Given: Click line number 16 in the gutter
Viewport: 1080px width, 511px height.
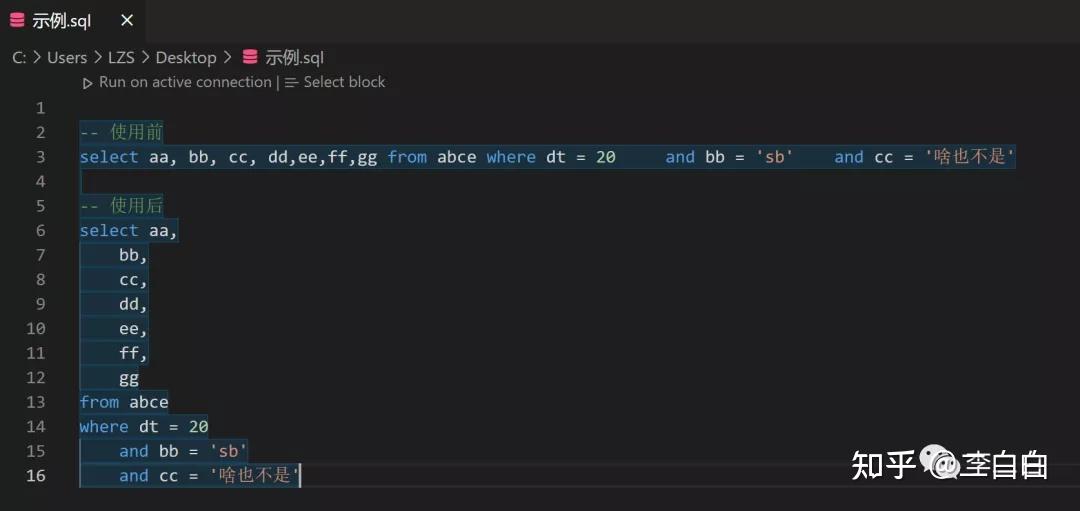Looking at the screenshot, I should (36, 476).
